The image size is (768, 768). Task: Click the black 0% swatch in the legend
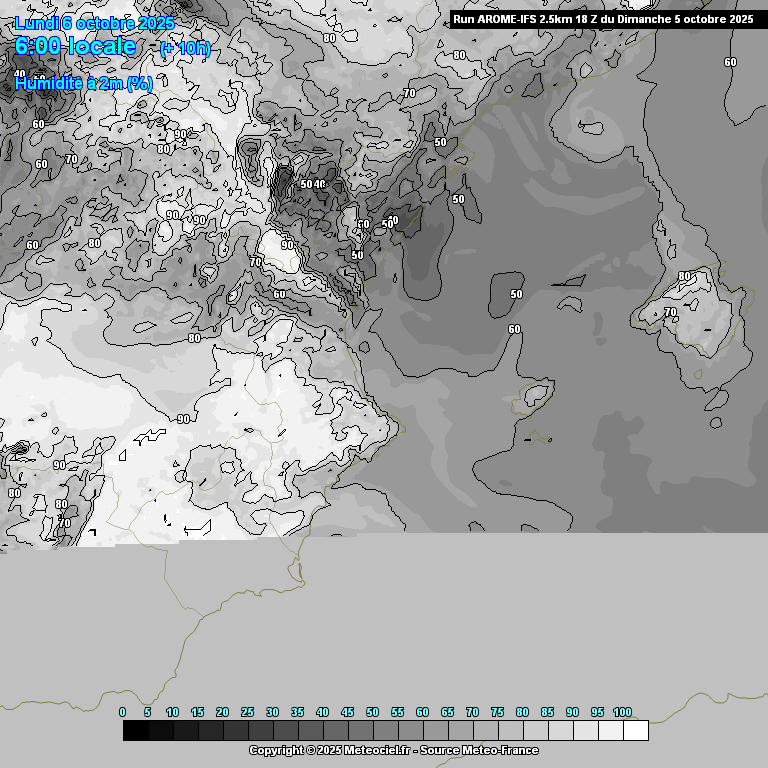pyautogui.click(x=136, y=731)
